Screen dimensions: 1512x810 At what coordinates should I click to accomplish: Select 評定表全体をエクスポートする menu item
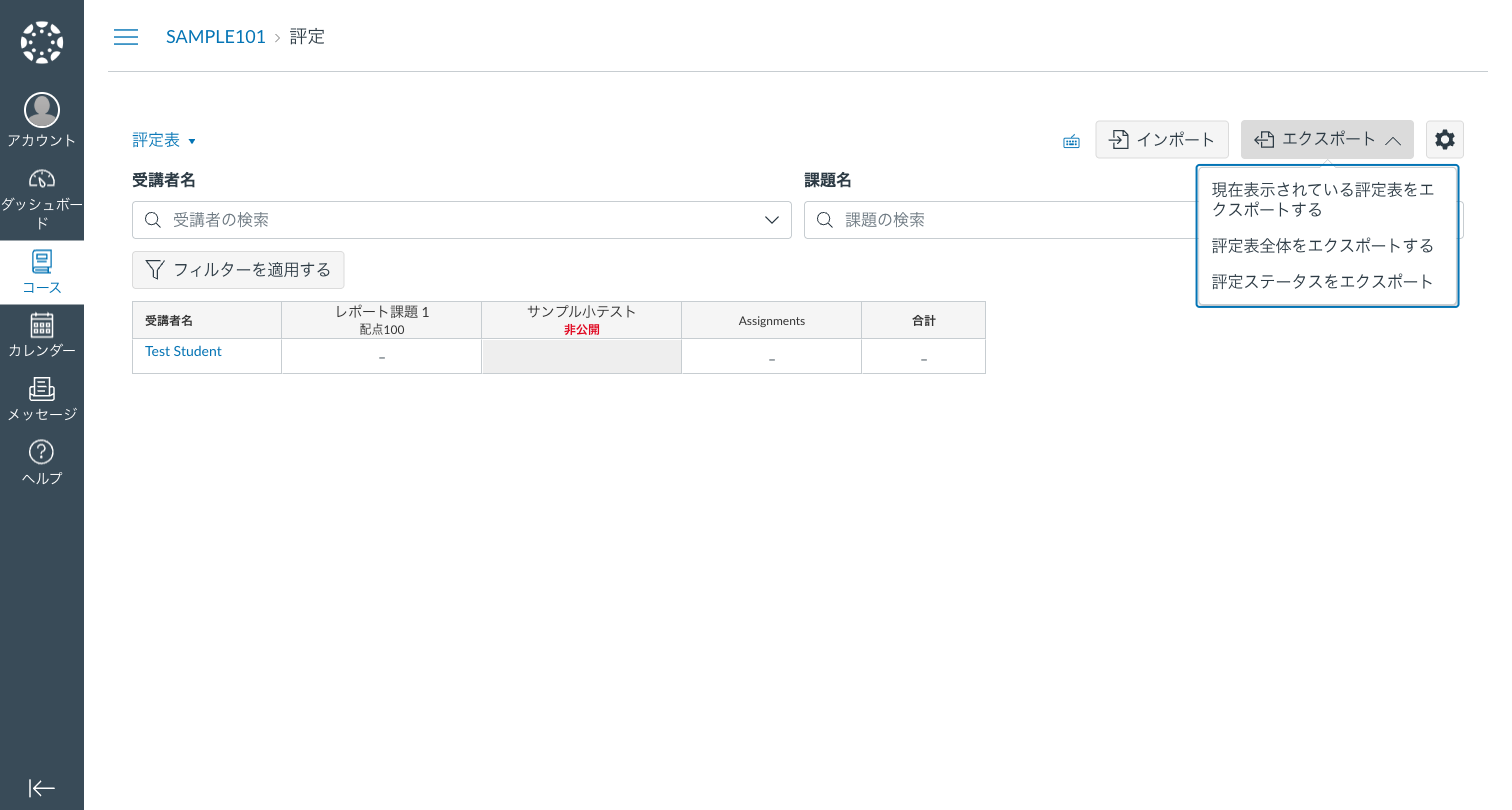[x=1322, y=246]
